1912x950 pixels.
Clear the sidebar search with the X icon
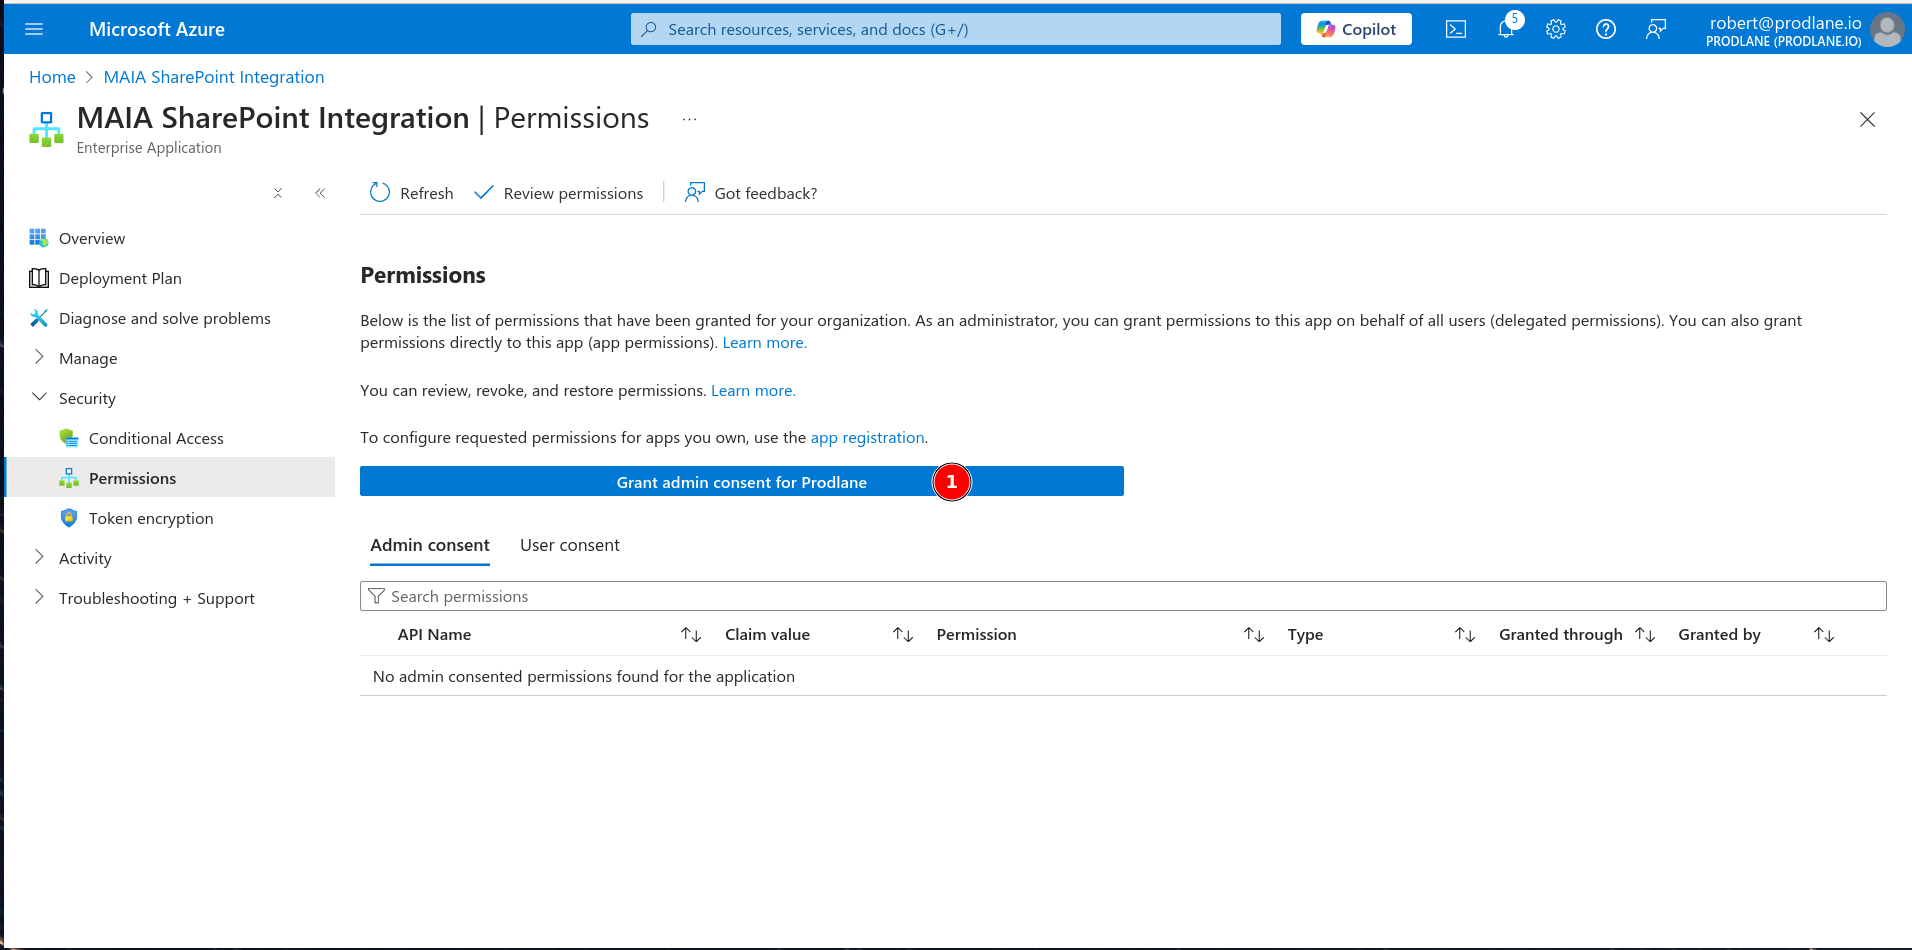pos(278,193)
